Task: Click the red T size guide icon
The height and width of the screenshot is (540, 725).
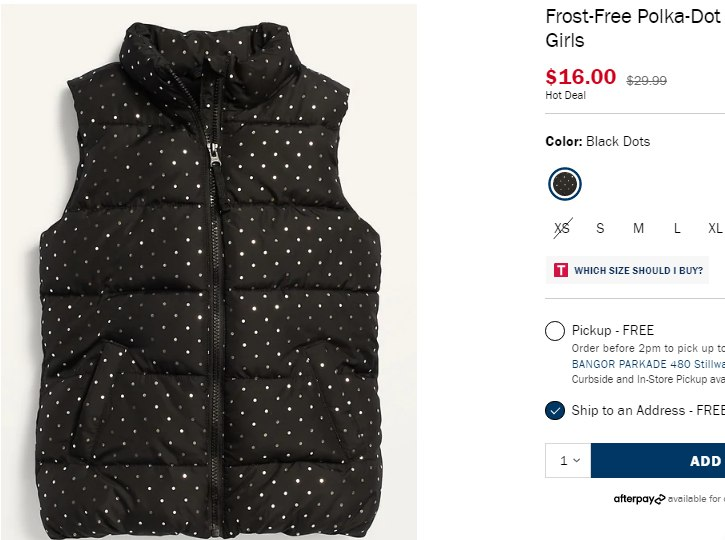Action: (x=561, y=270)
